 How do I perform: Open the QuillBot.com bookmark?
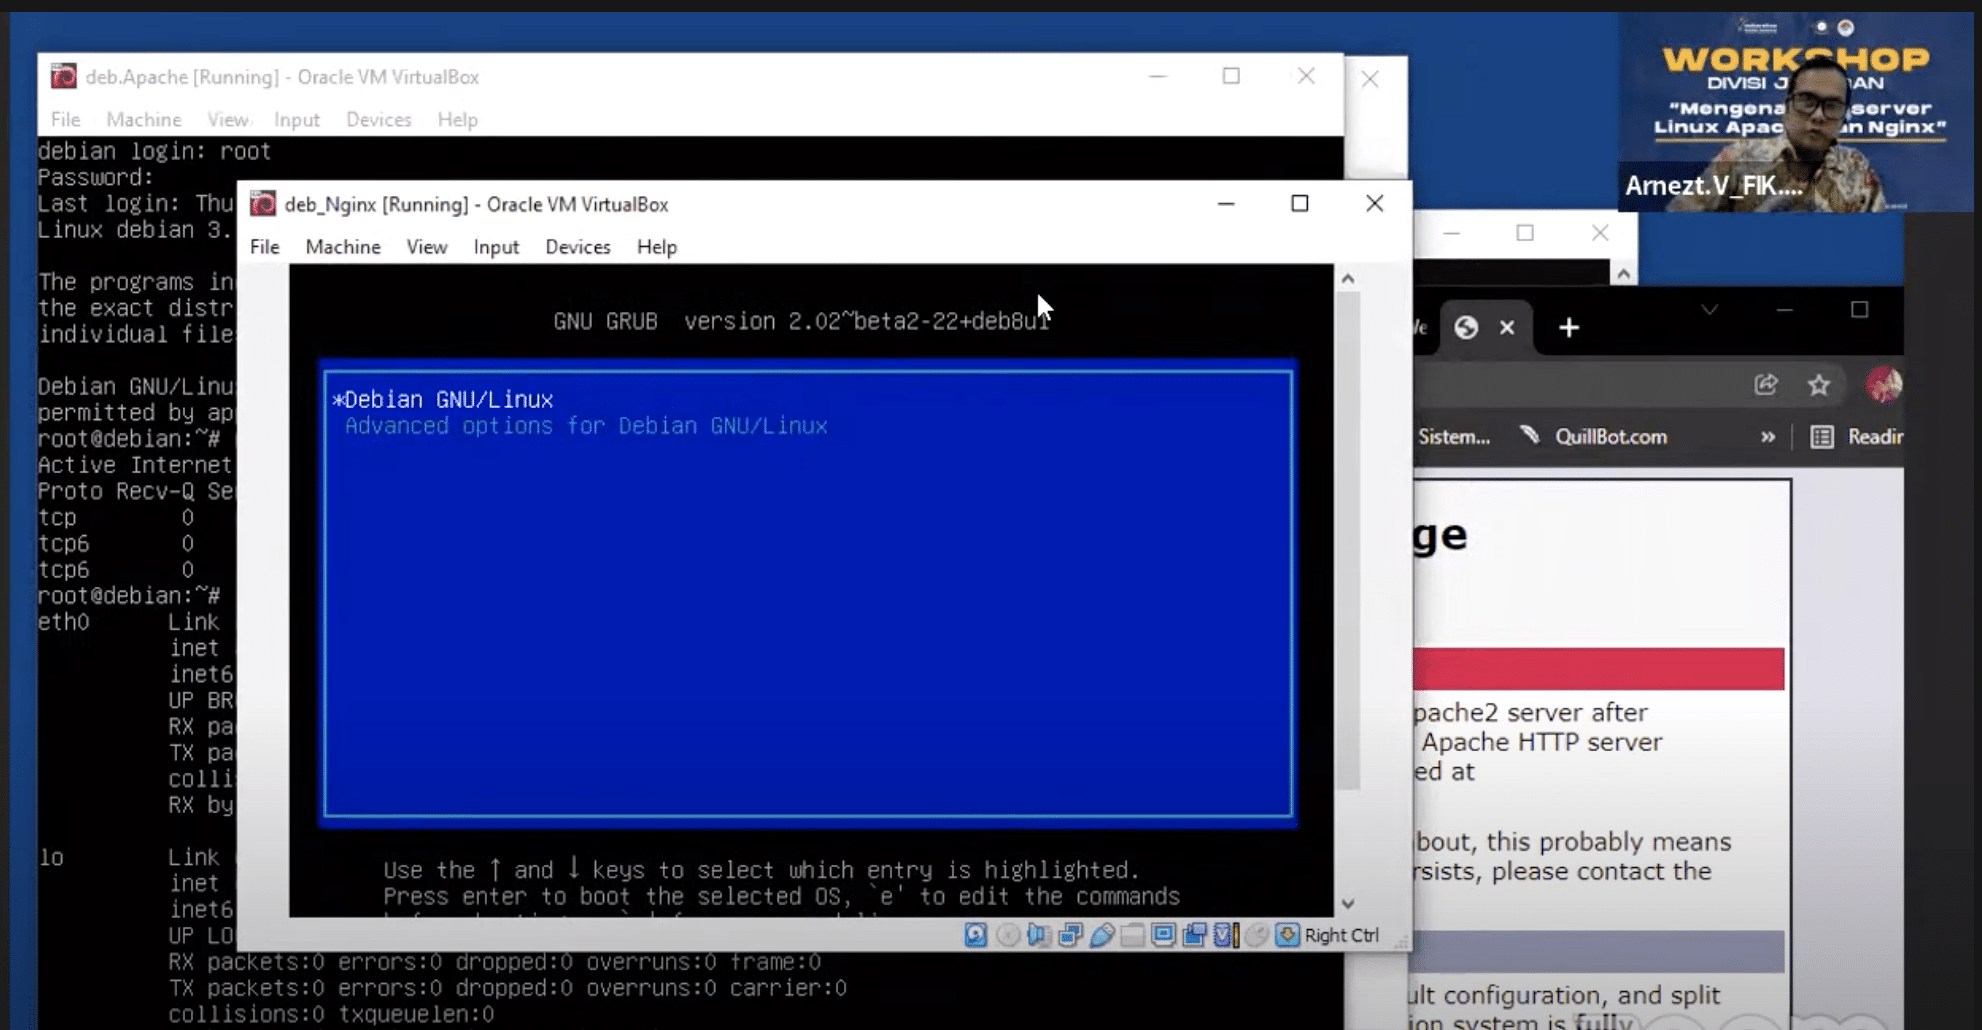(1610, 437)
